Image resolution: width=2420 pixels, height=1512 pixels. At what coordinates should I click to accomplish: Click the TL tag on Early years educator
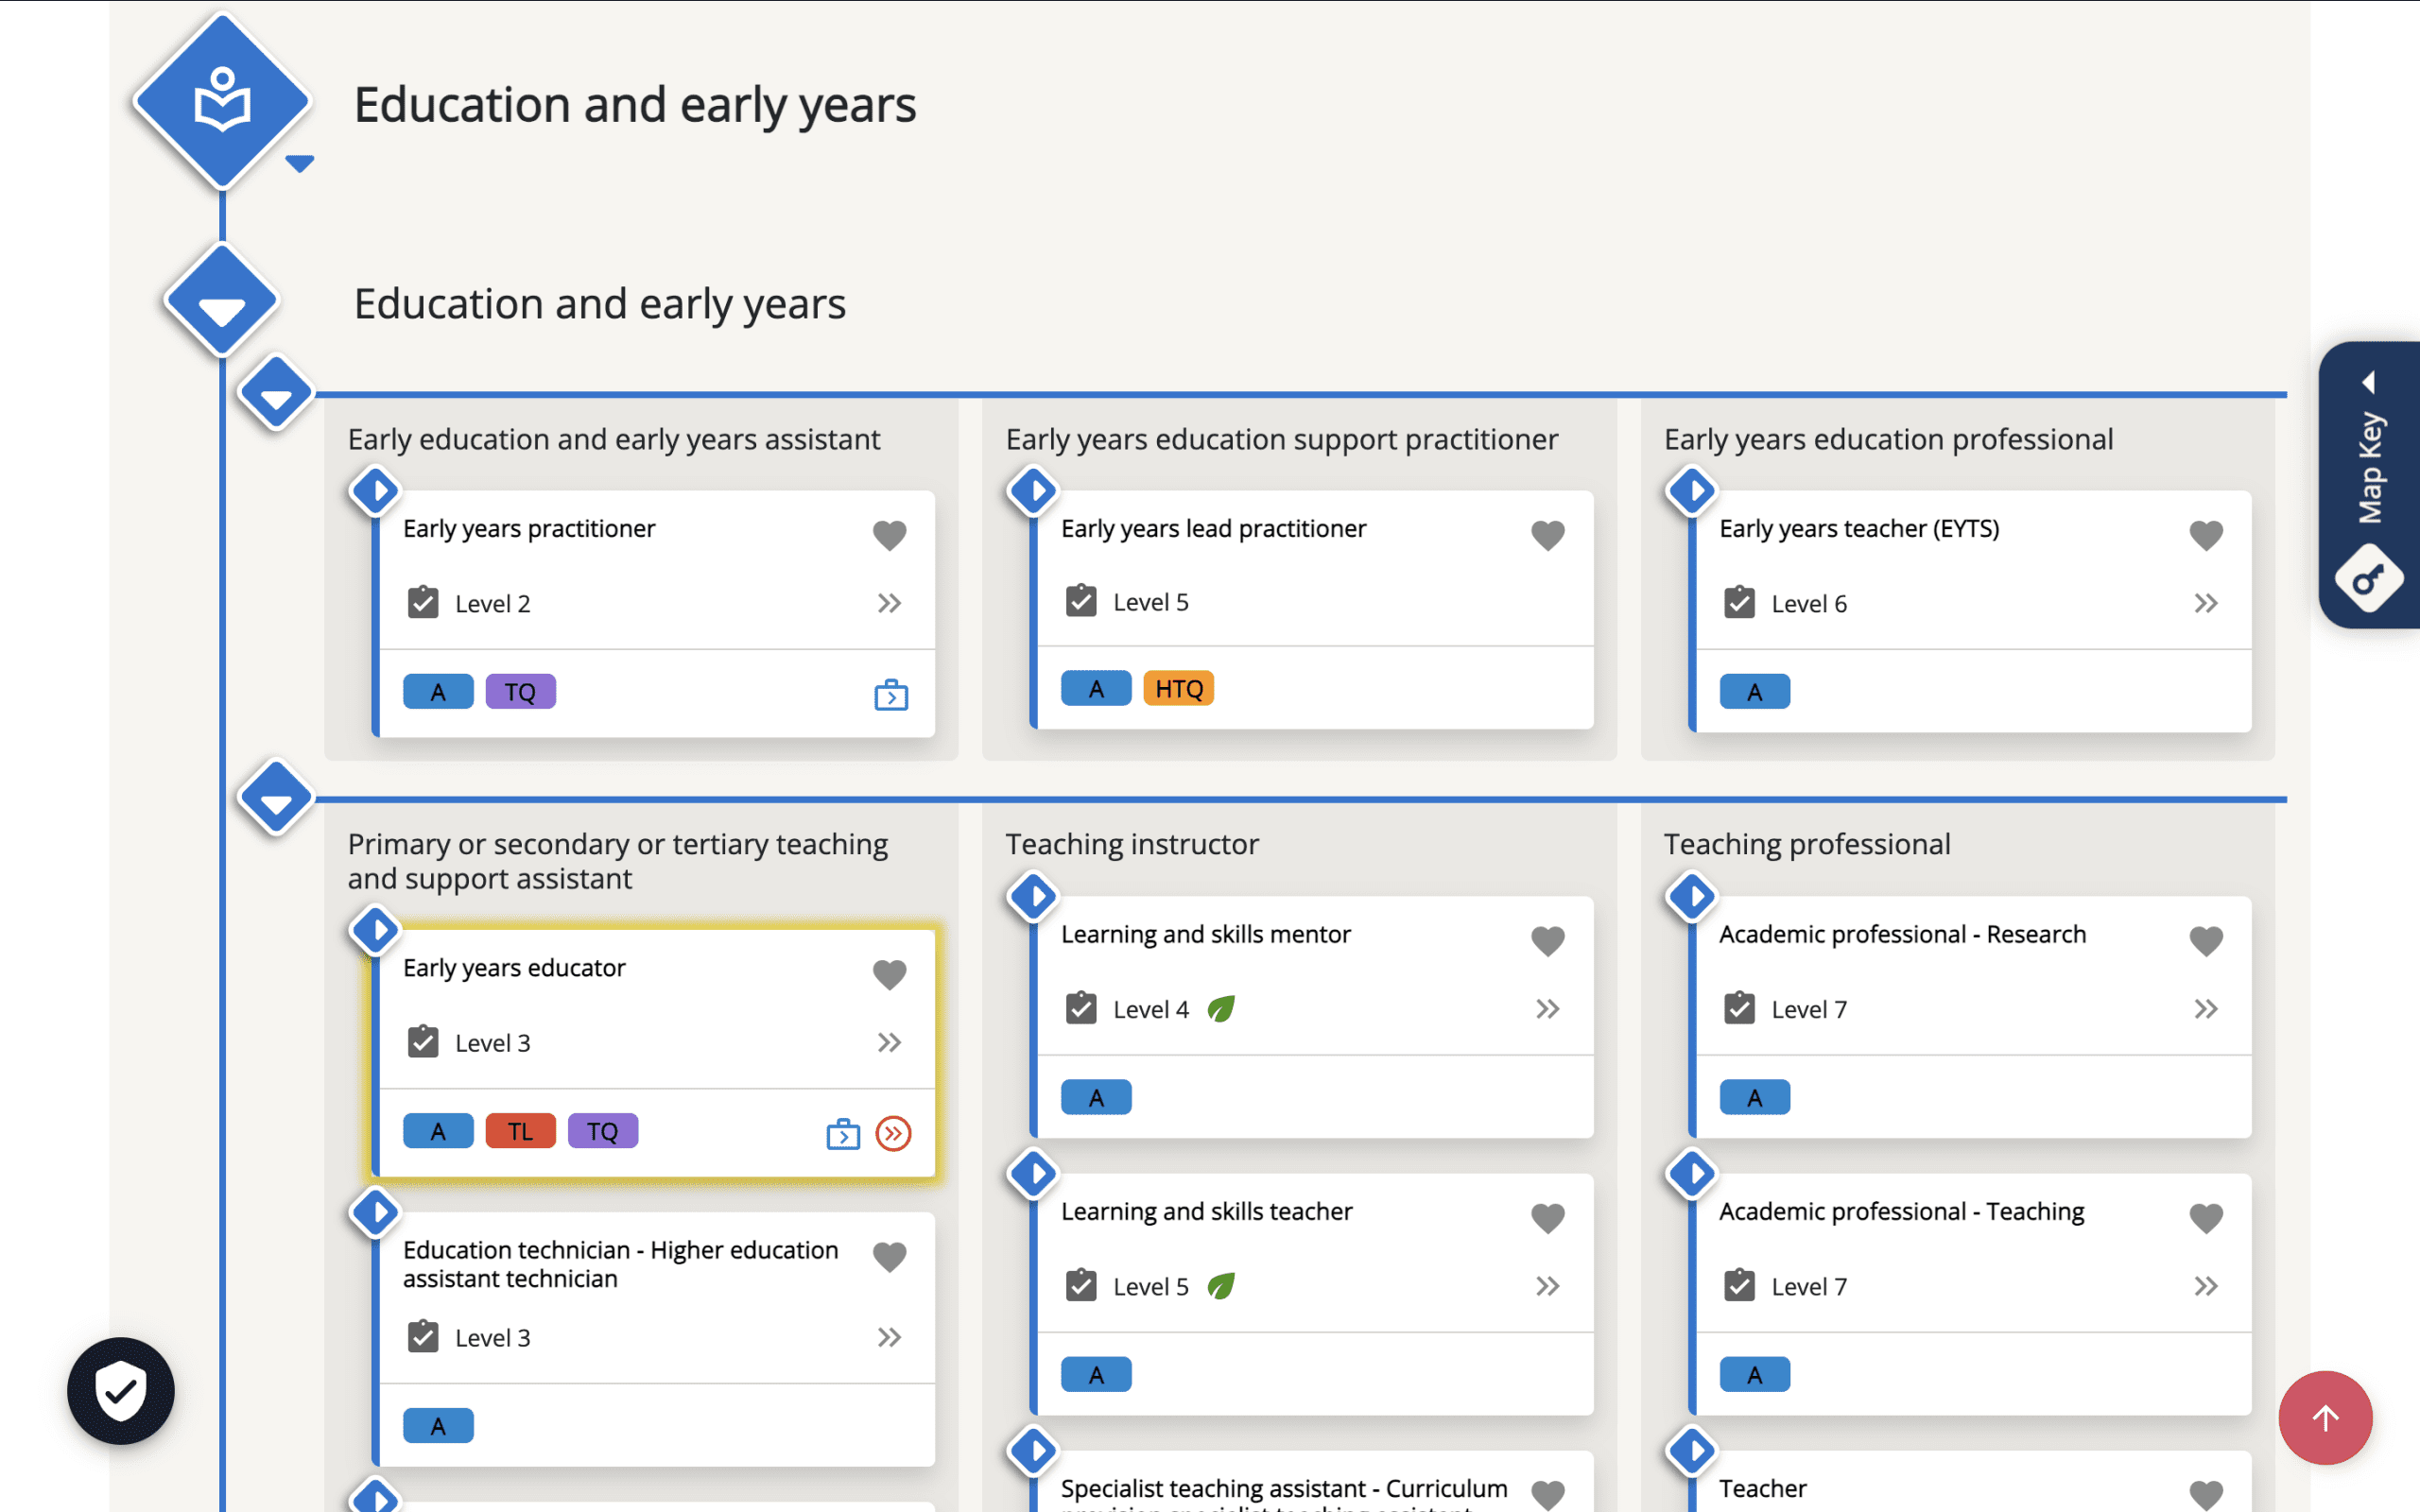[x=520, y=1130]
